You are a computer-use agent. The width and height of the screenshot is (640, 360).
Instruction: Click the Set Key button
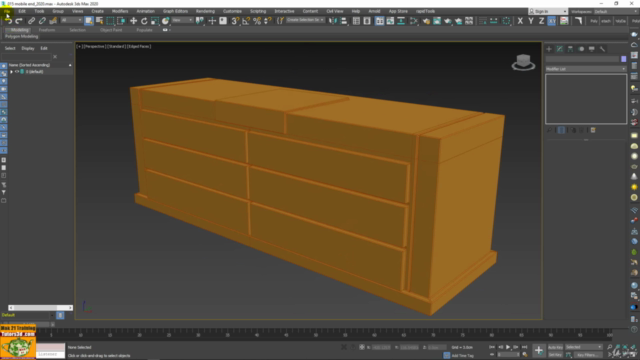[x=555, y=355]
